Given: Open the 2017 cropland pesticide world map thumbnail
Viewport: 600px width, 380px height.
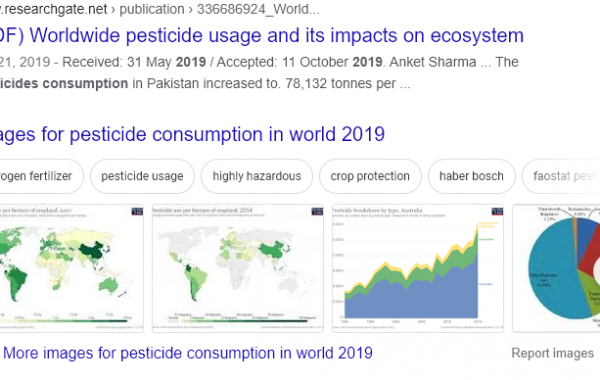Looking at the screenshot, I should tap(72, 268).
